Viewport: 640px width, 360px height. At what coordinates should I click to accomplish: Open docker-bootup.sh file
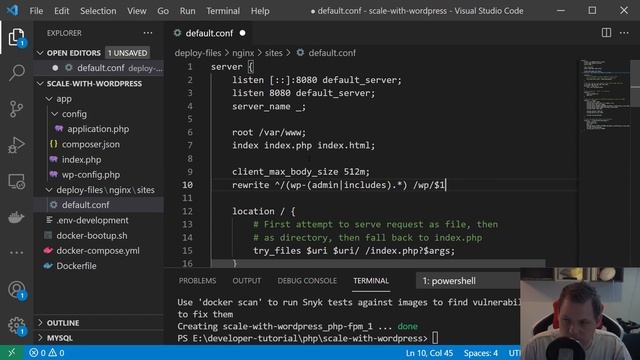point(91,236)
